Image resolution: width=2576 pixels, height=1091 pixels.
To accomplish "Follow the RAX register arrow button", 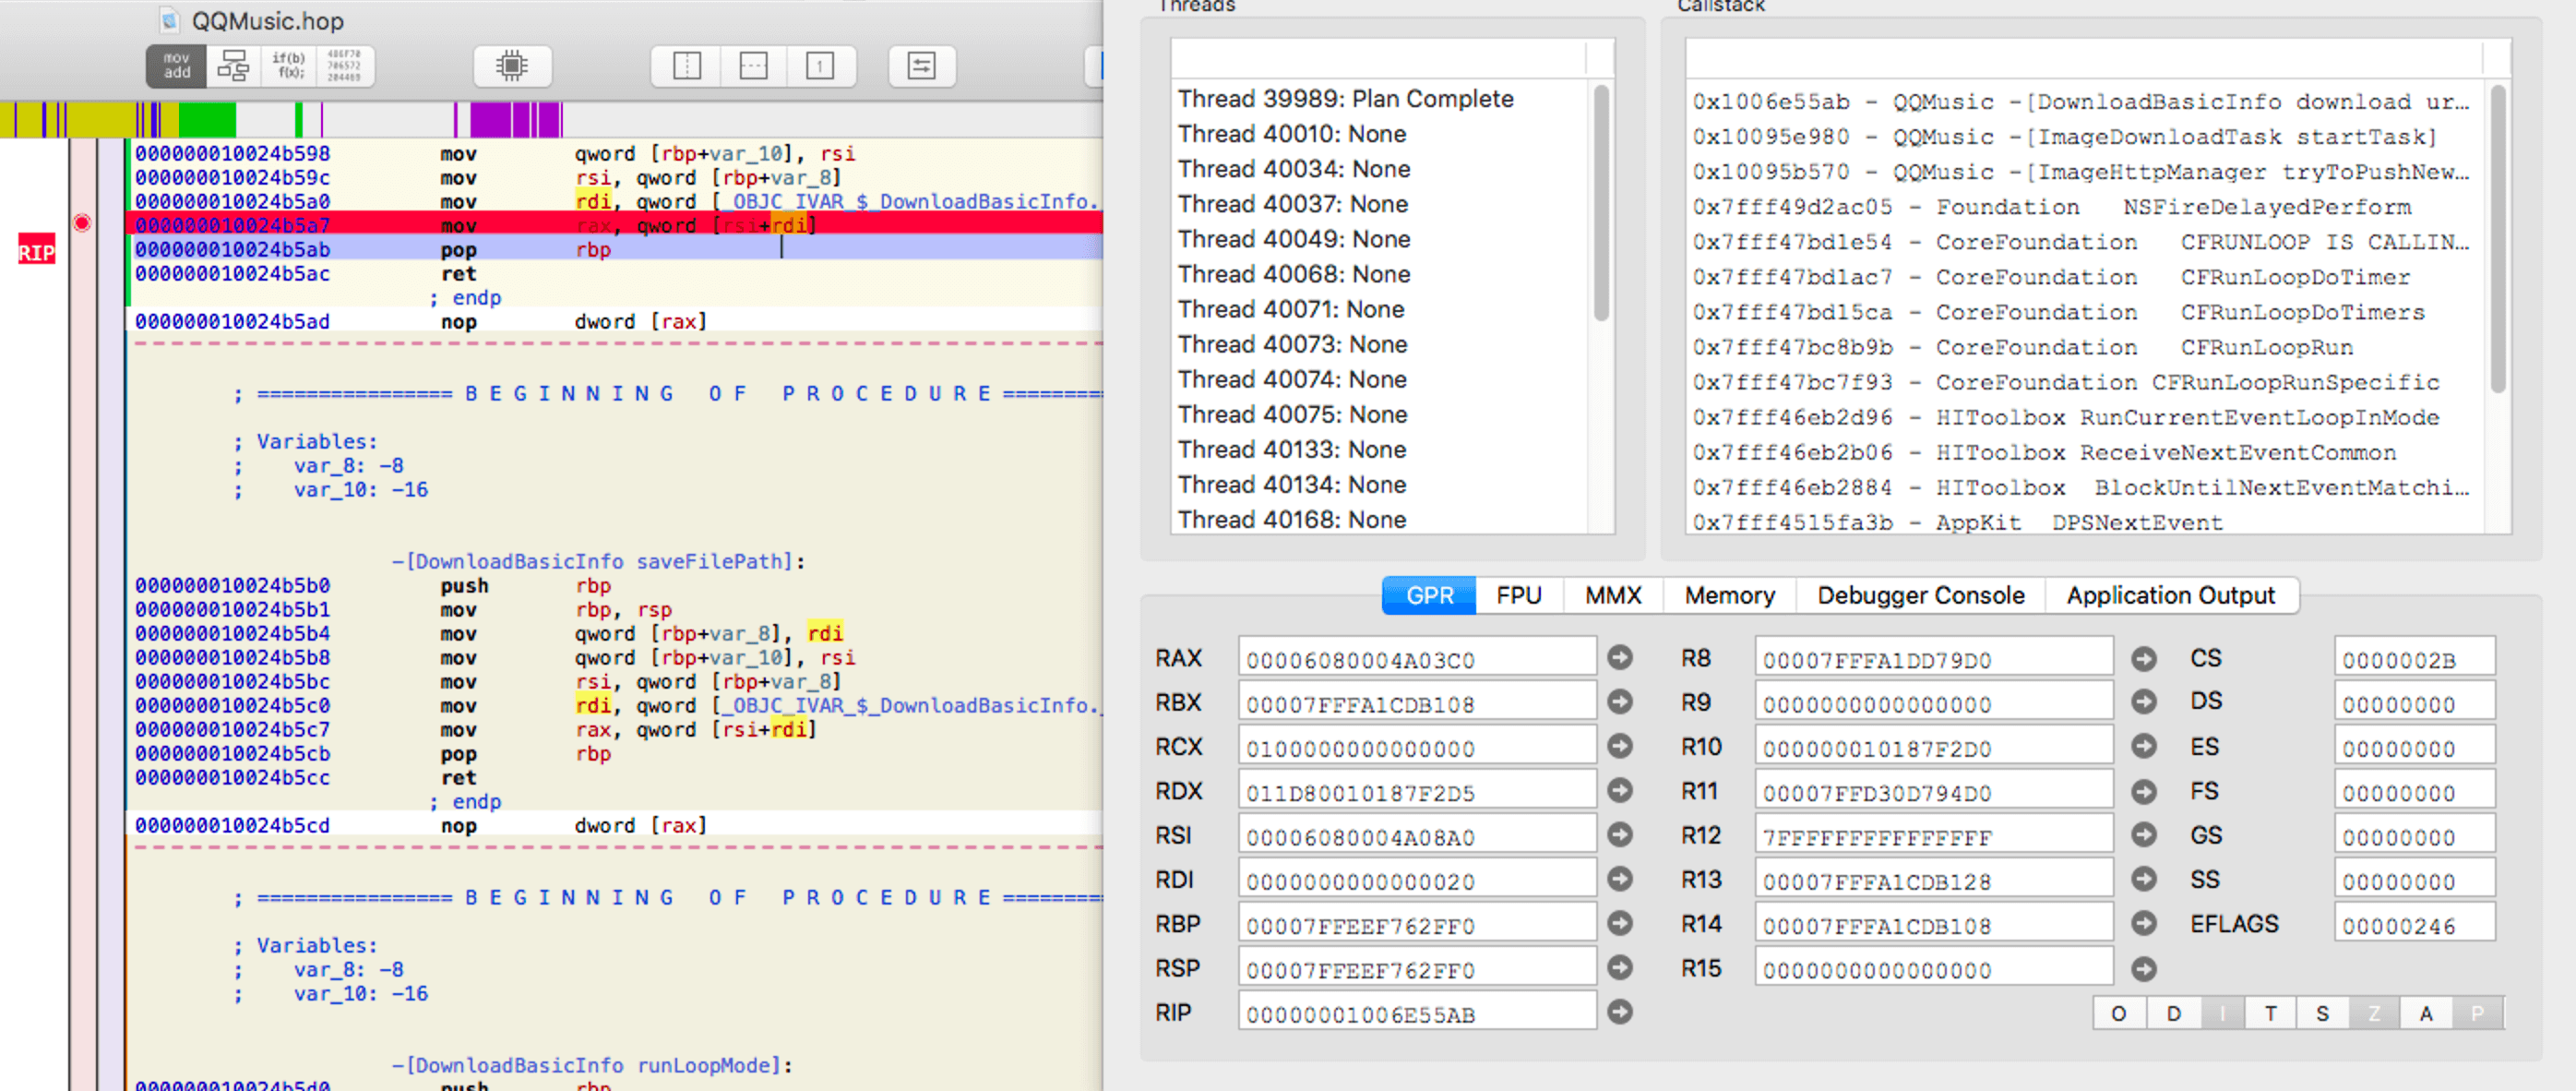I will click(x=1620, y=658).
